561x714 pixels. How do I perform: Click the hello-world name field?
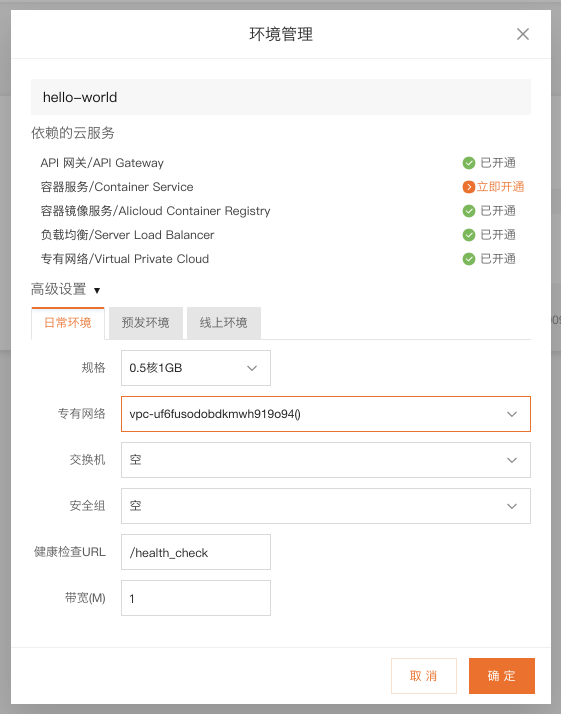tap(281, 97)
